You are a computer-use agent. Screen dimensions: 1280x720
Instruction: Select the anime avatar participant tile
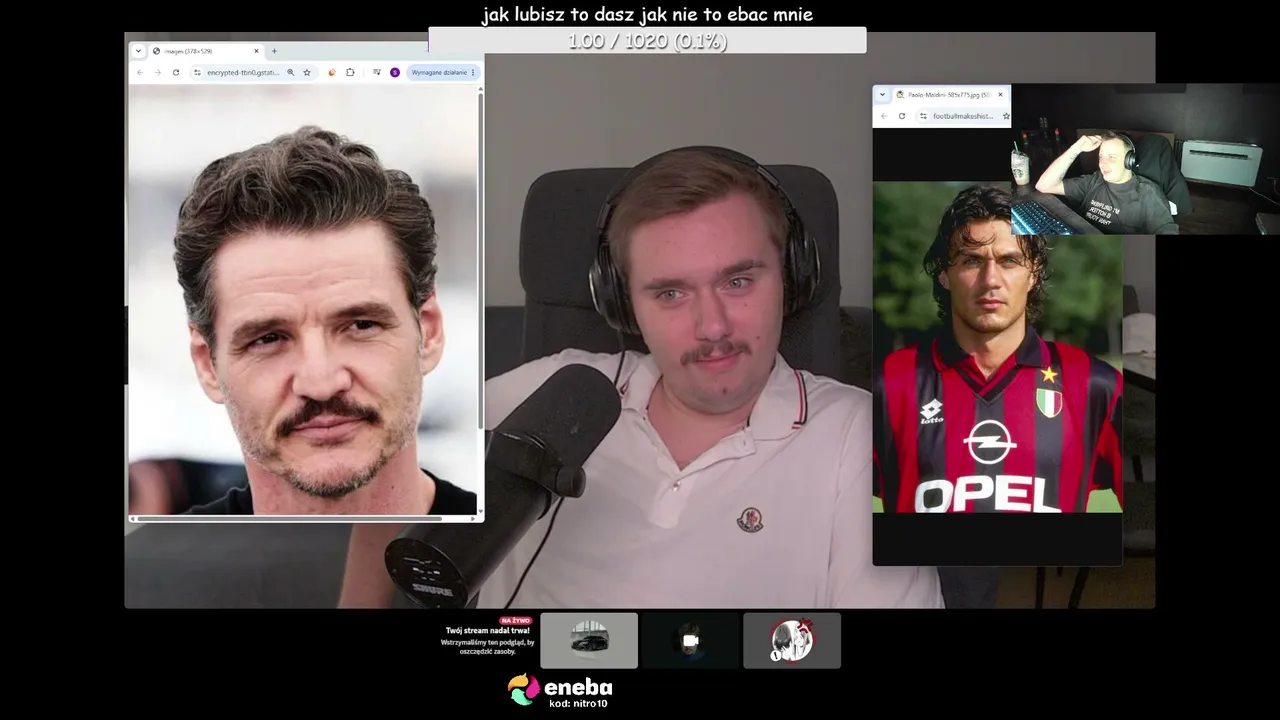tap(792, 640)
